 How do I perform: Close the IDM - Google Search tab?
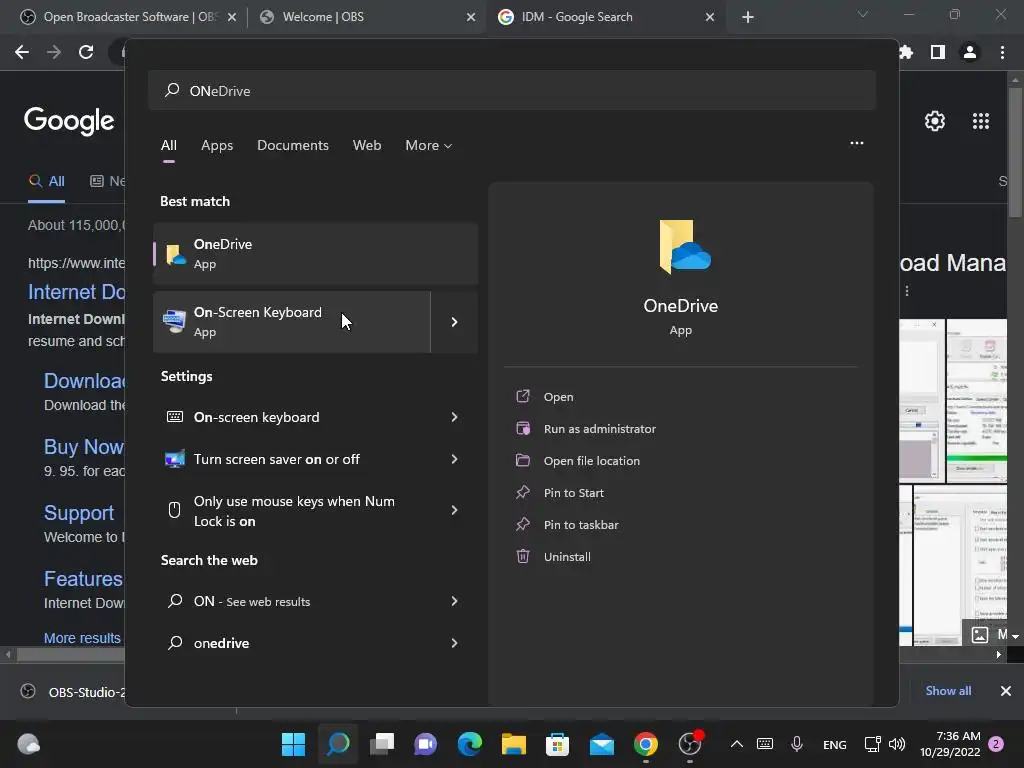tap(710, 17)
